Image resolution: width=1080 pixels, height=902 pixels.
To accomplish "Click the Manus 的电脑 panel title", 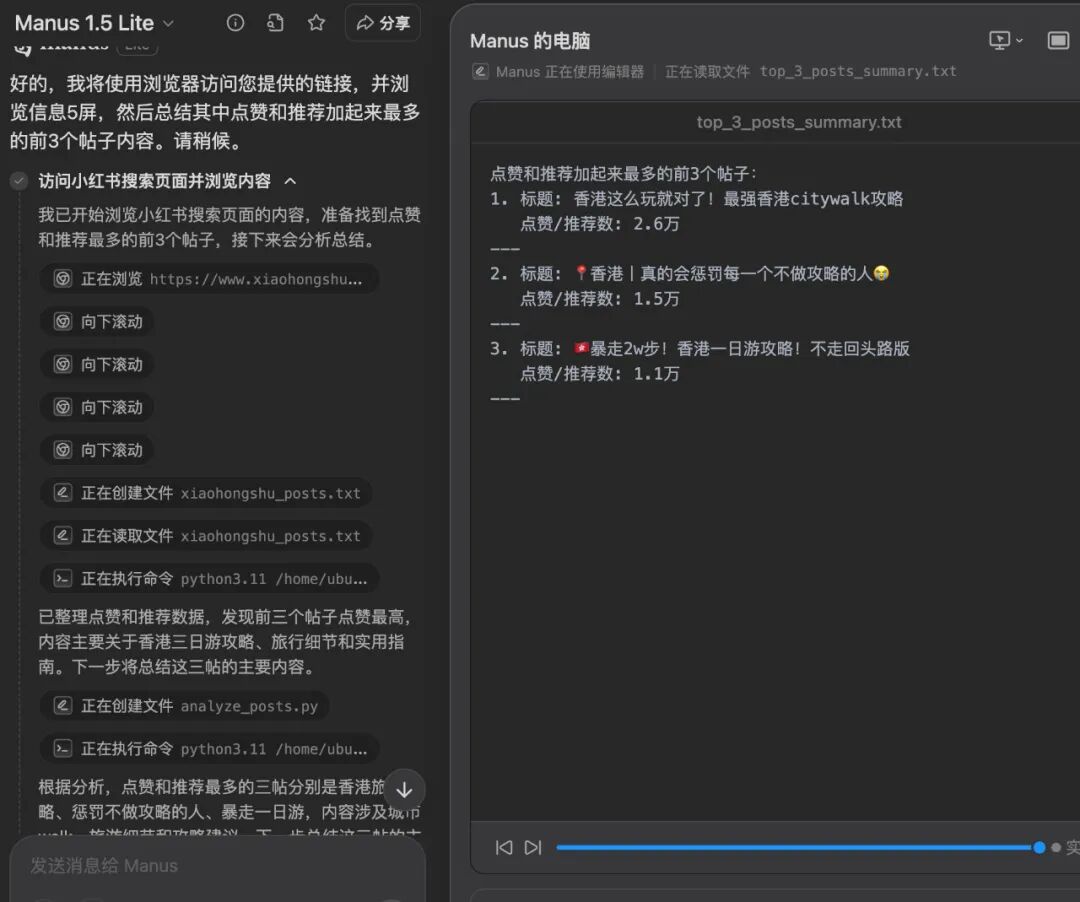I will (x=530, y=41).
